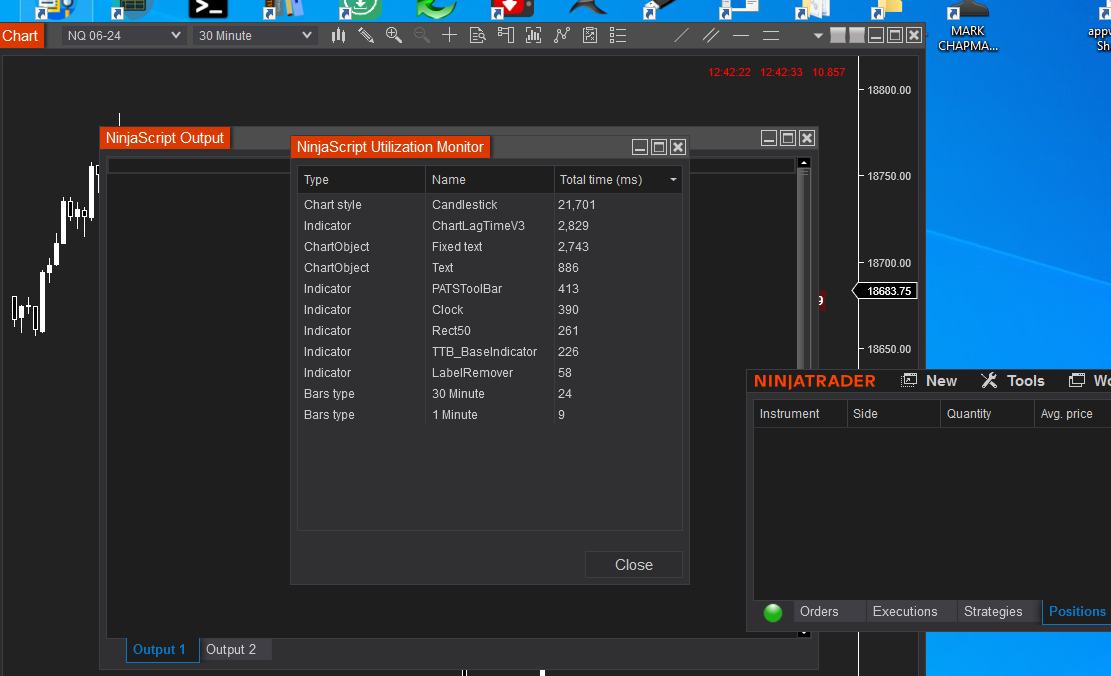Select the LabelRemover indicator row

(x=490, y=373)
